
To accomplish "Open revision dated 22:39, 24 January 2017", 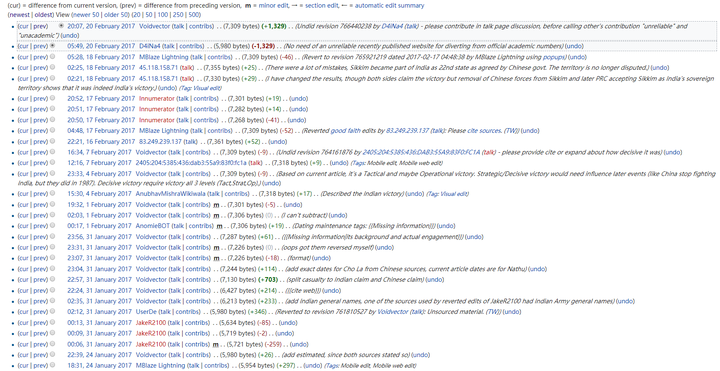I will pyautogui.click(x=99, y=354).
